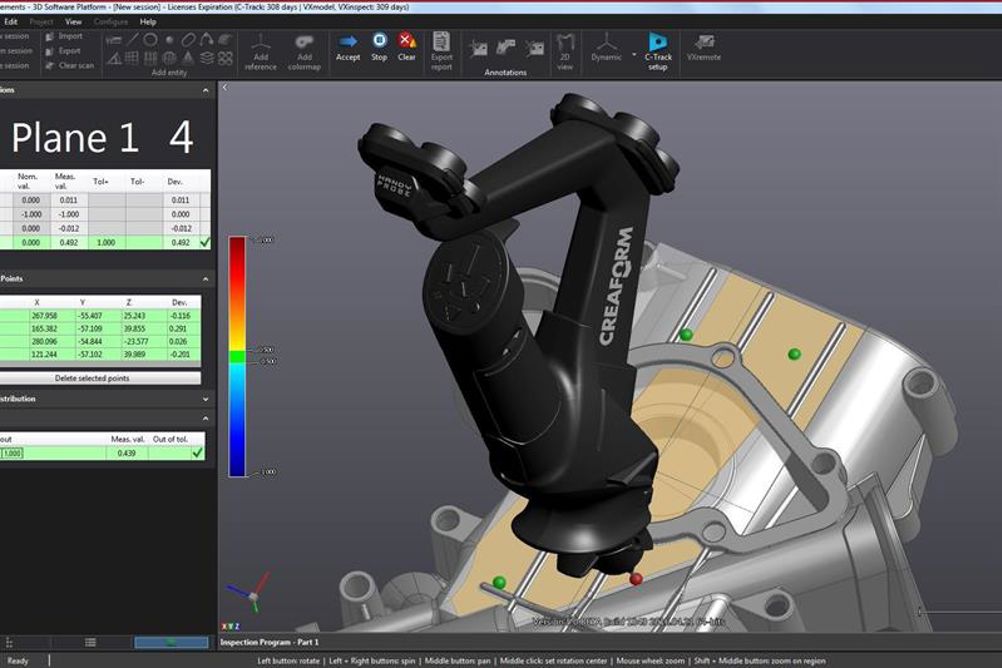
Task: Click the middle annotation tool icon
Action: 505,48
